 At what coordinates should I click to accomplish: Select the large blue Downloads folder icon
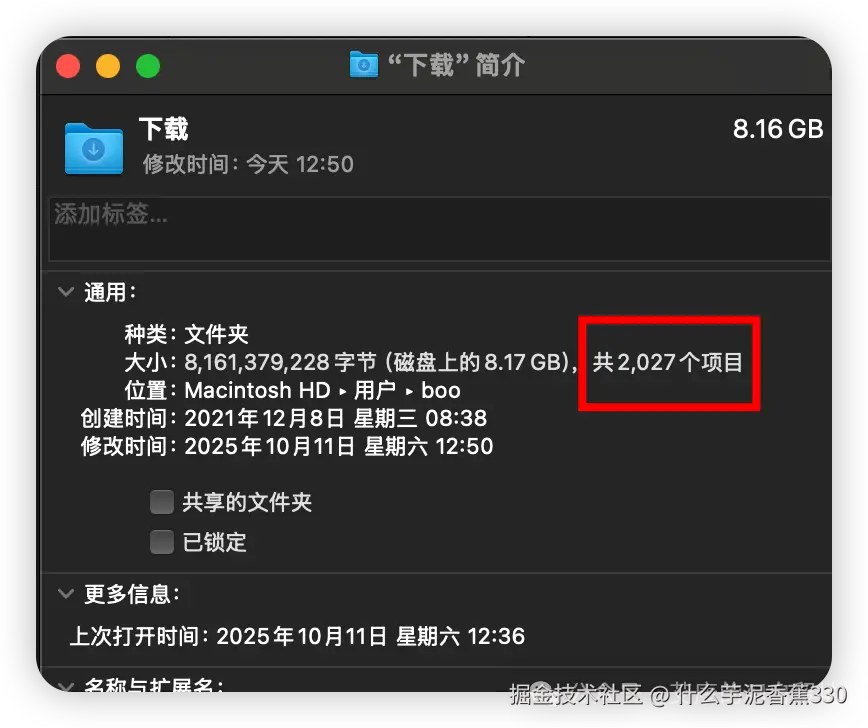(x=94, y=148)
